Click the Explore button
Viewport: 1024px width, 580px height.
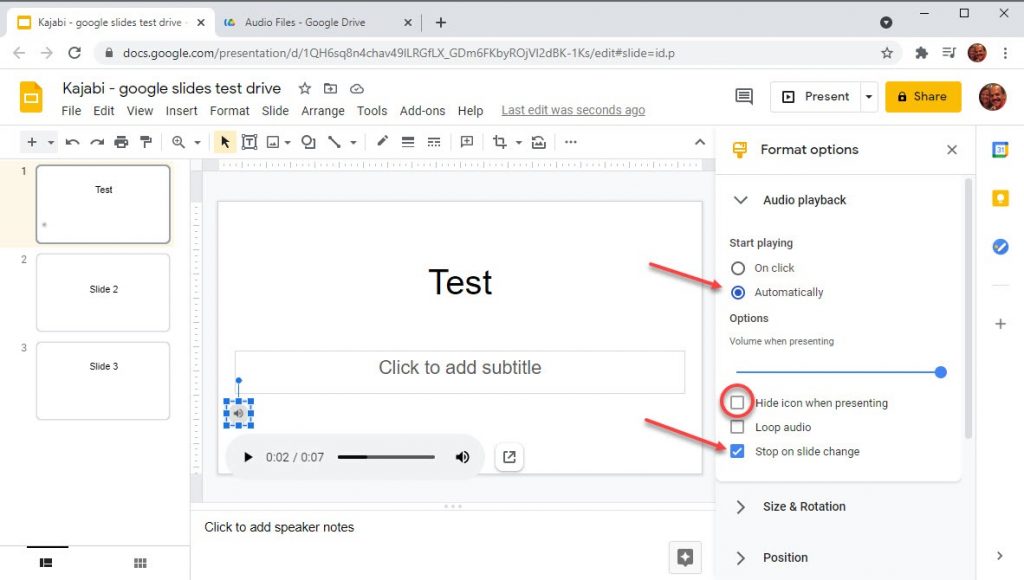(x=685, y=557)
